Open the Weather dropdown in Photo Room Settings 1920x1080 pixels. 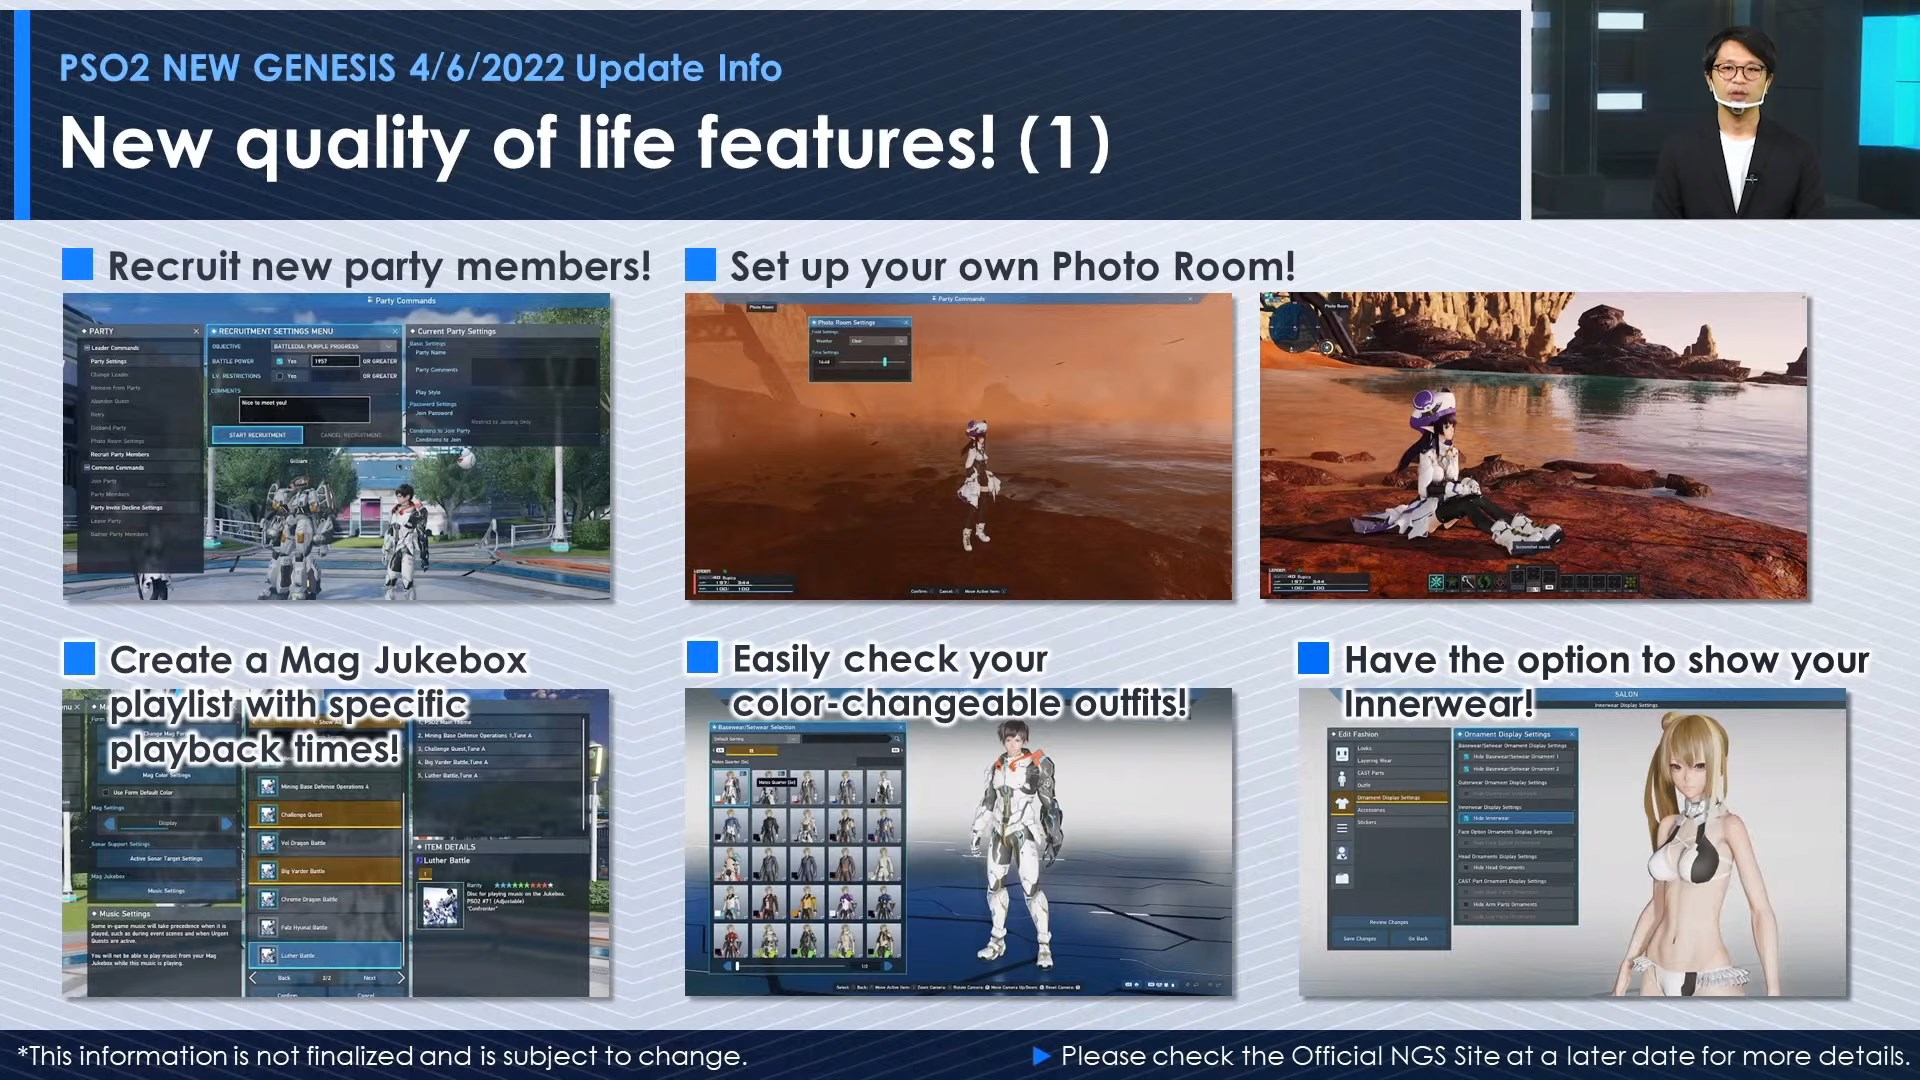878,341
